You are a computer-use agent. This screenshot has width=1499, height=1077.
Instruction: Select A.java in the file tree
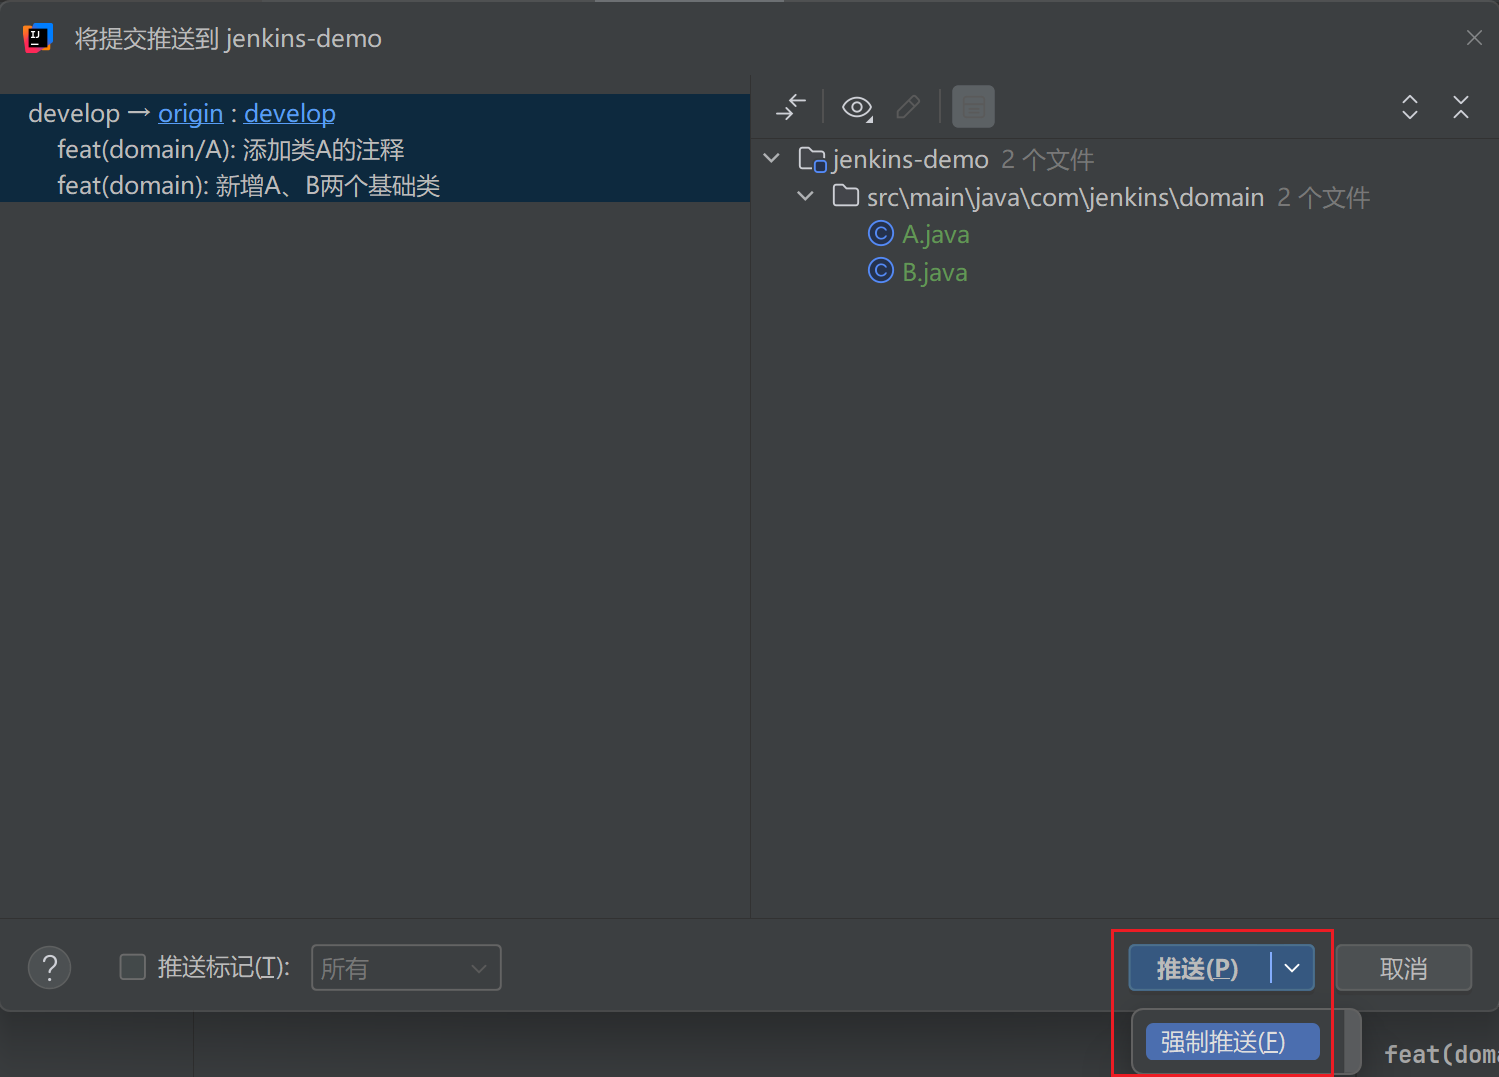click(935, 235)
